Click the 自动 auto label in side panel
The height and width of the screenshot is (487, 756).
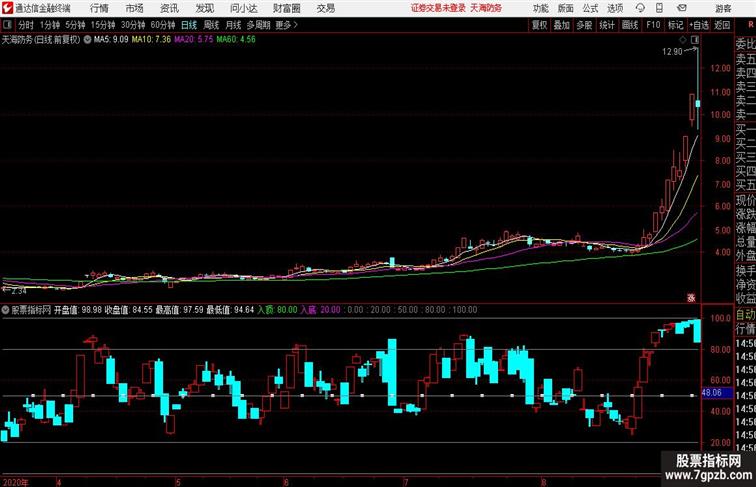745,315
